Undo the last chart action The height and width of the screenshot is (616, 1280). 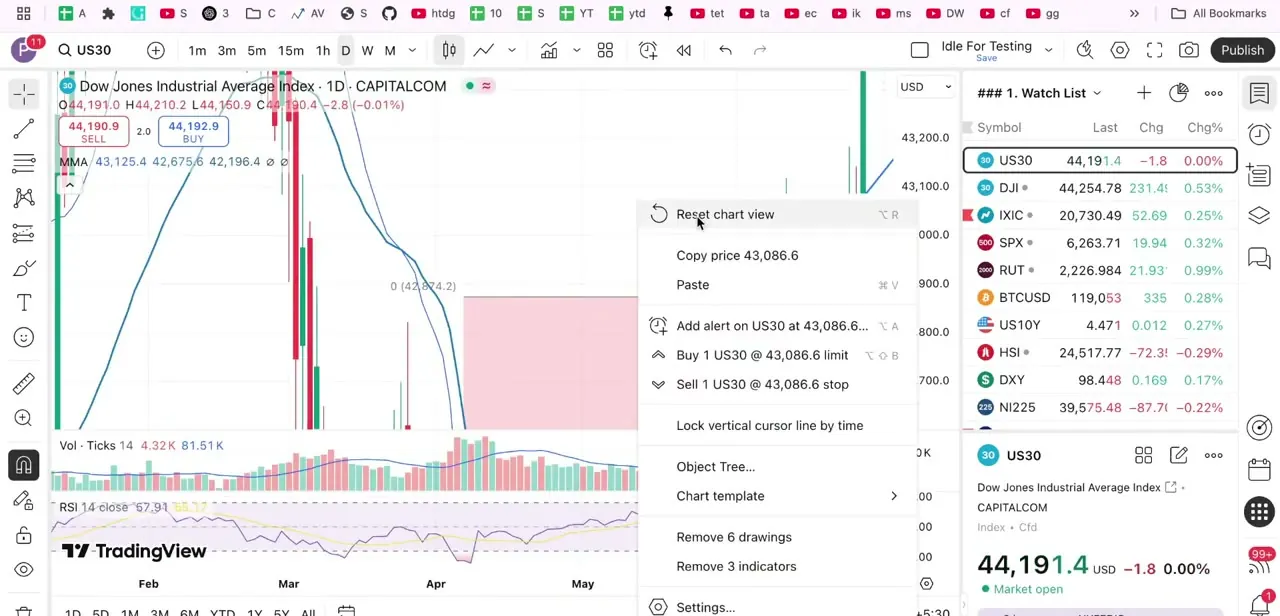click(726, 50)
